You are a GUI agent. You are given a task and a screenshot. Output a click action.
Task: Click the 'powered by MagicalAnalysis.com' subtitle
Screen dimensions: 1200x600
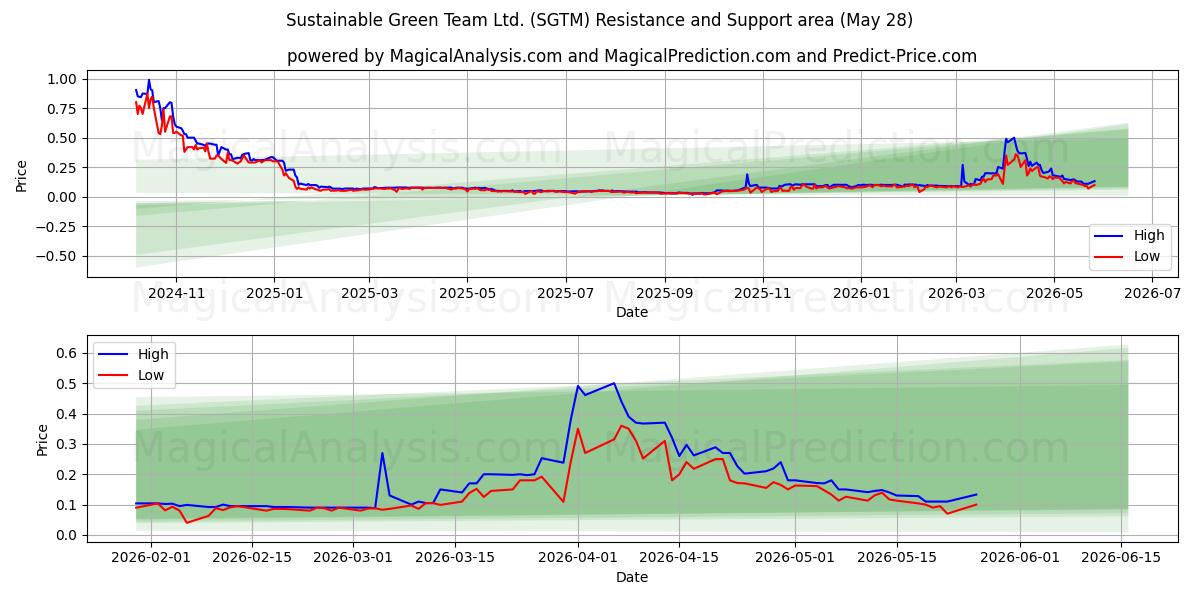[x=632, y=56]
